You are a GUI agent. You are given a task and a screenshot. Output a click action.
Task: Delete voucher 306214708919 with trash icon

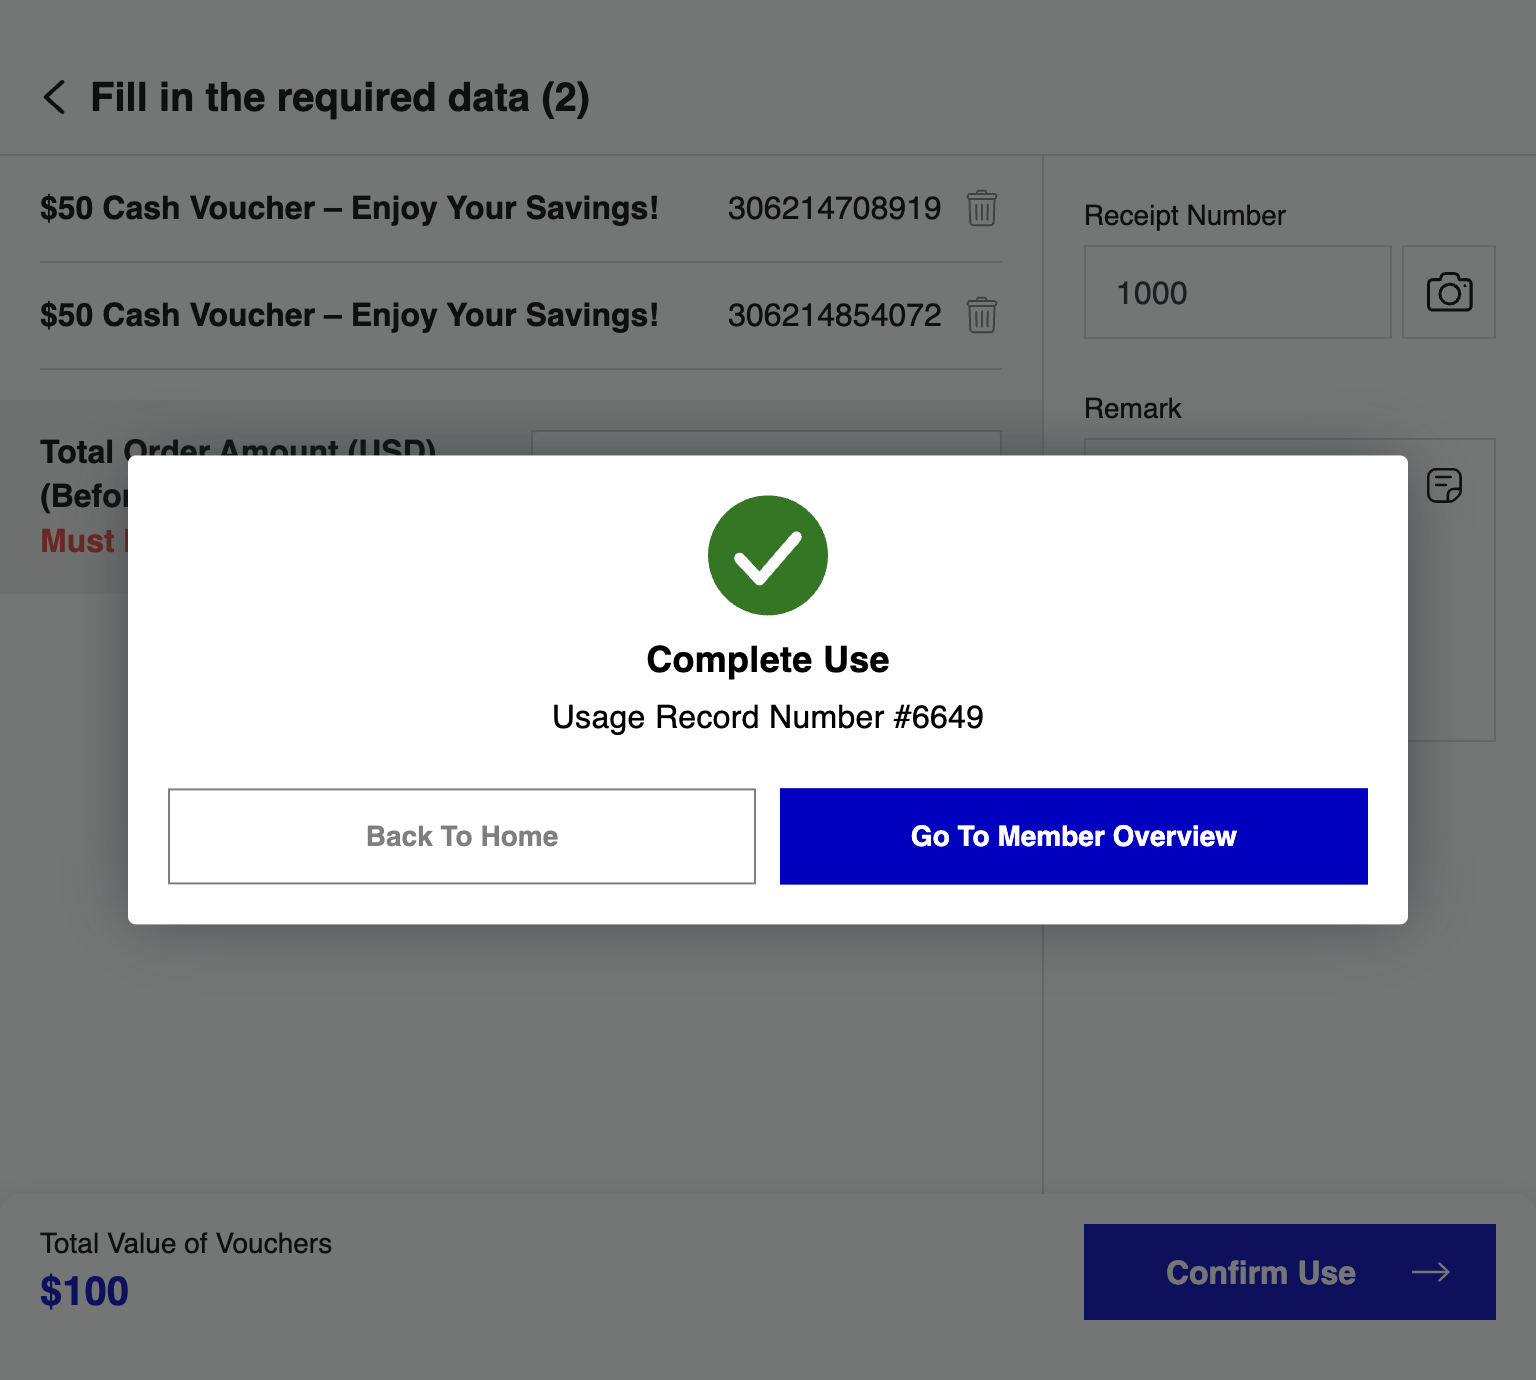click(x=981, y=208)
